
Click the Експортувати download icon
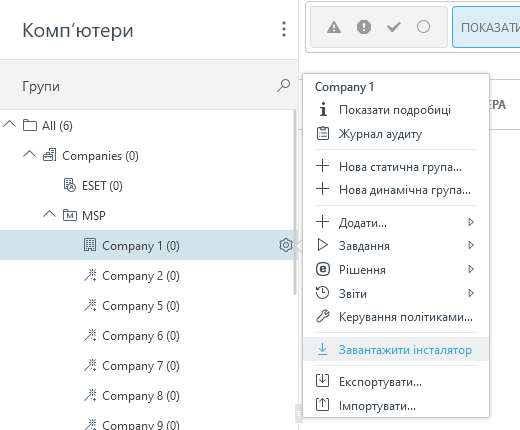click(322, 381)
